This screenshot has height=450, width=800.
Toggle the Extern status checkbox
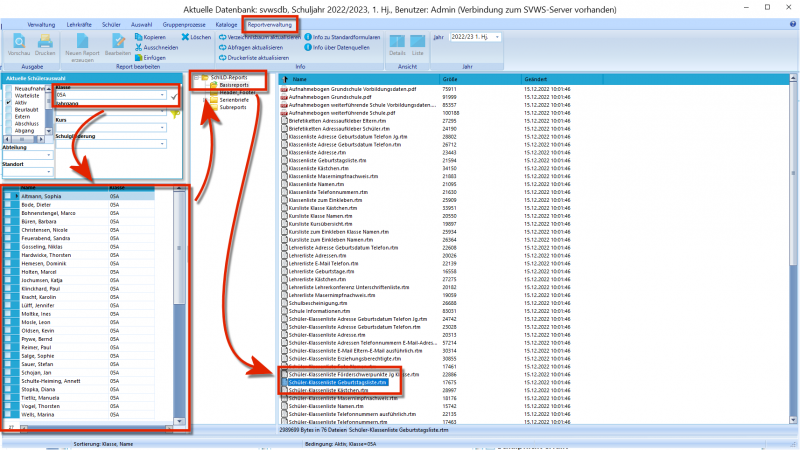[x=8, y=117]
